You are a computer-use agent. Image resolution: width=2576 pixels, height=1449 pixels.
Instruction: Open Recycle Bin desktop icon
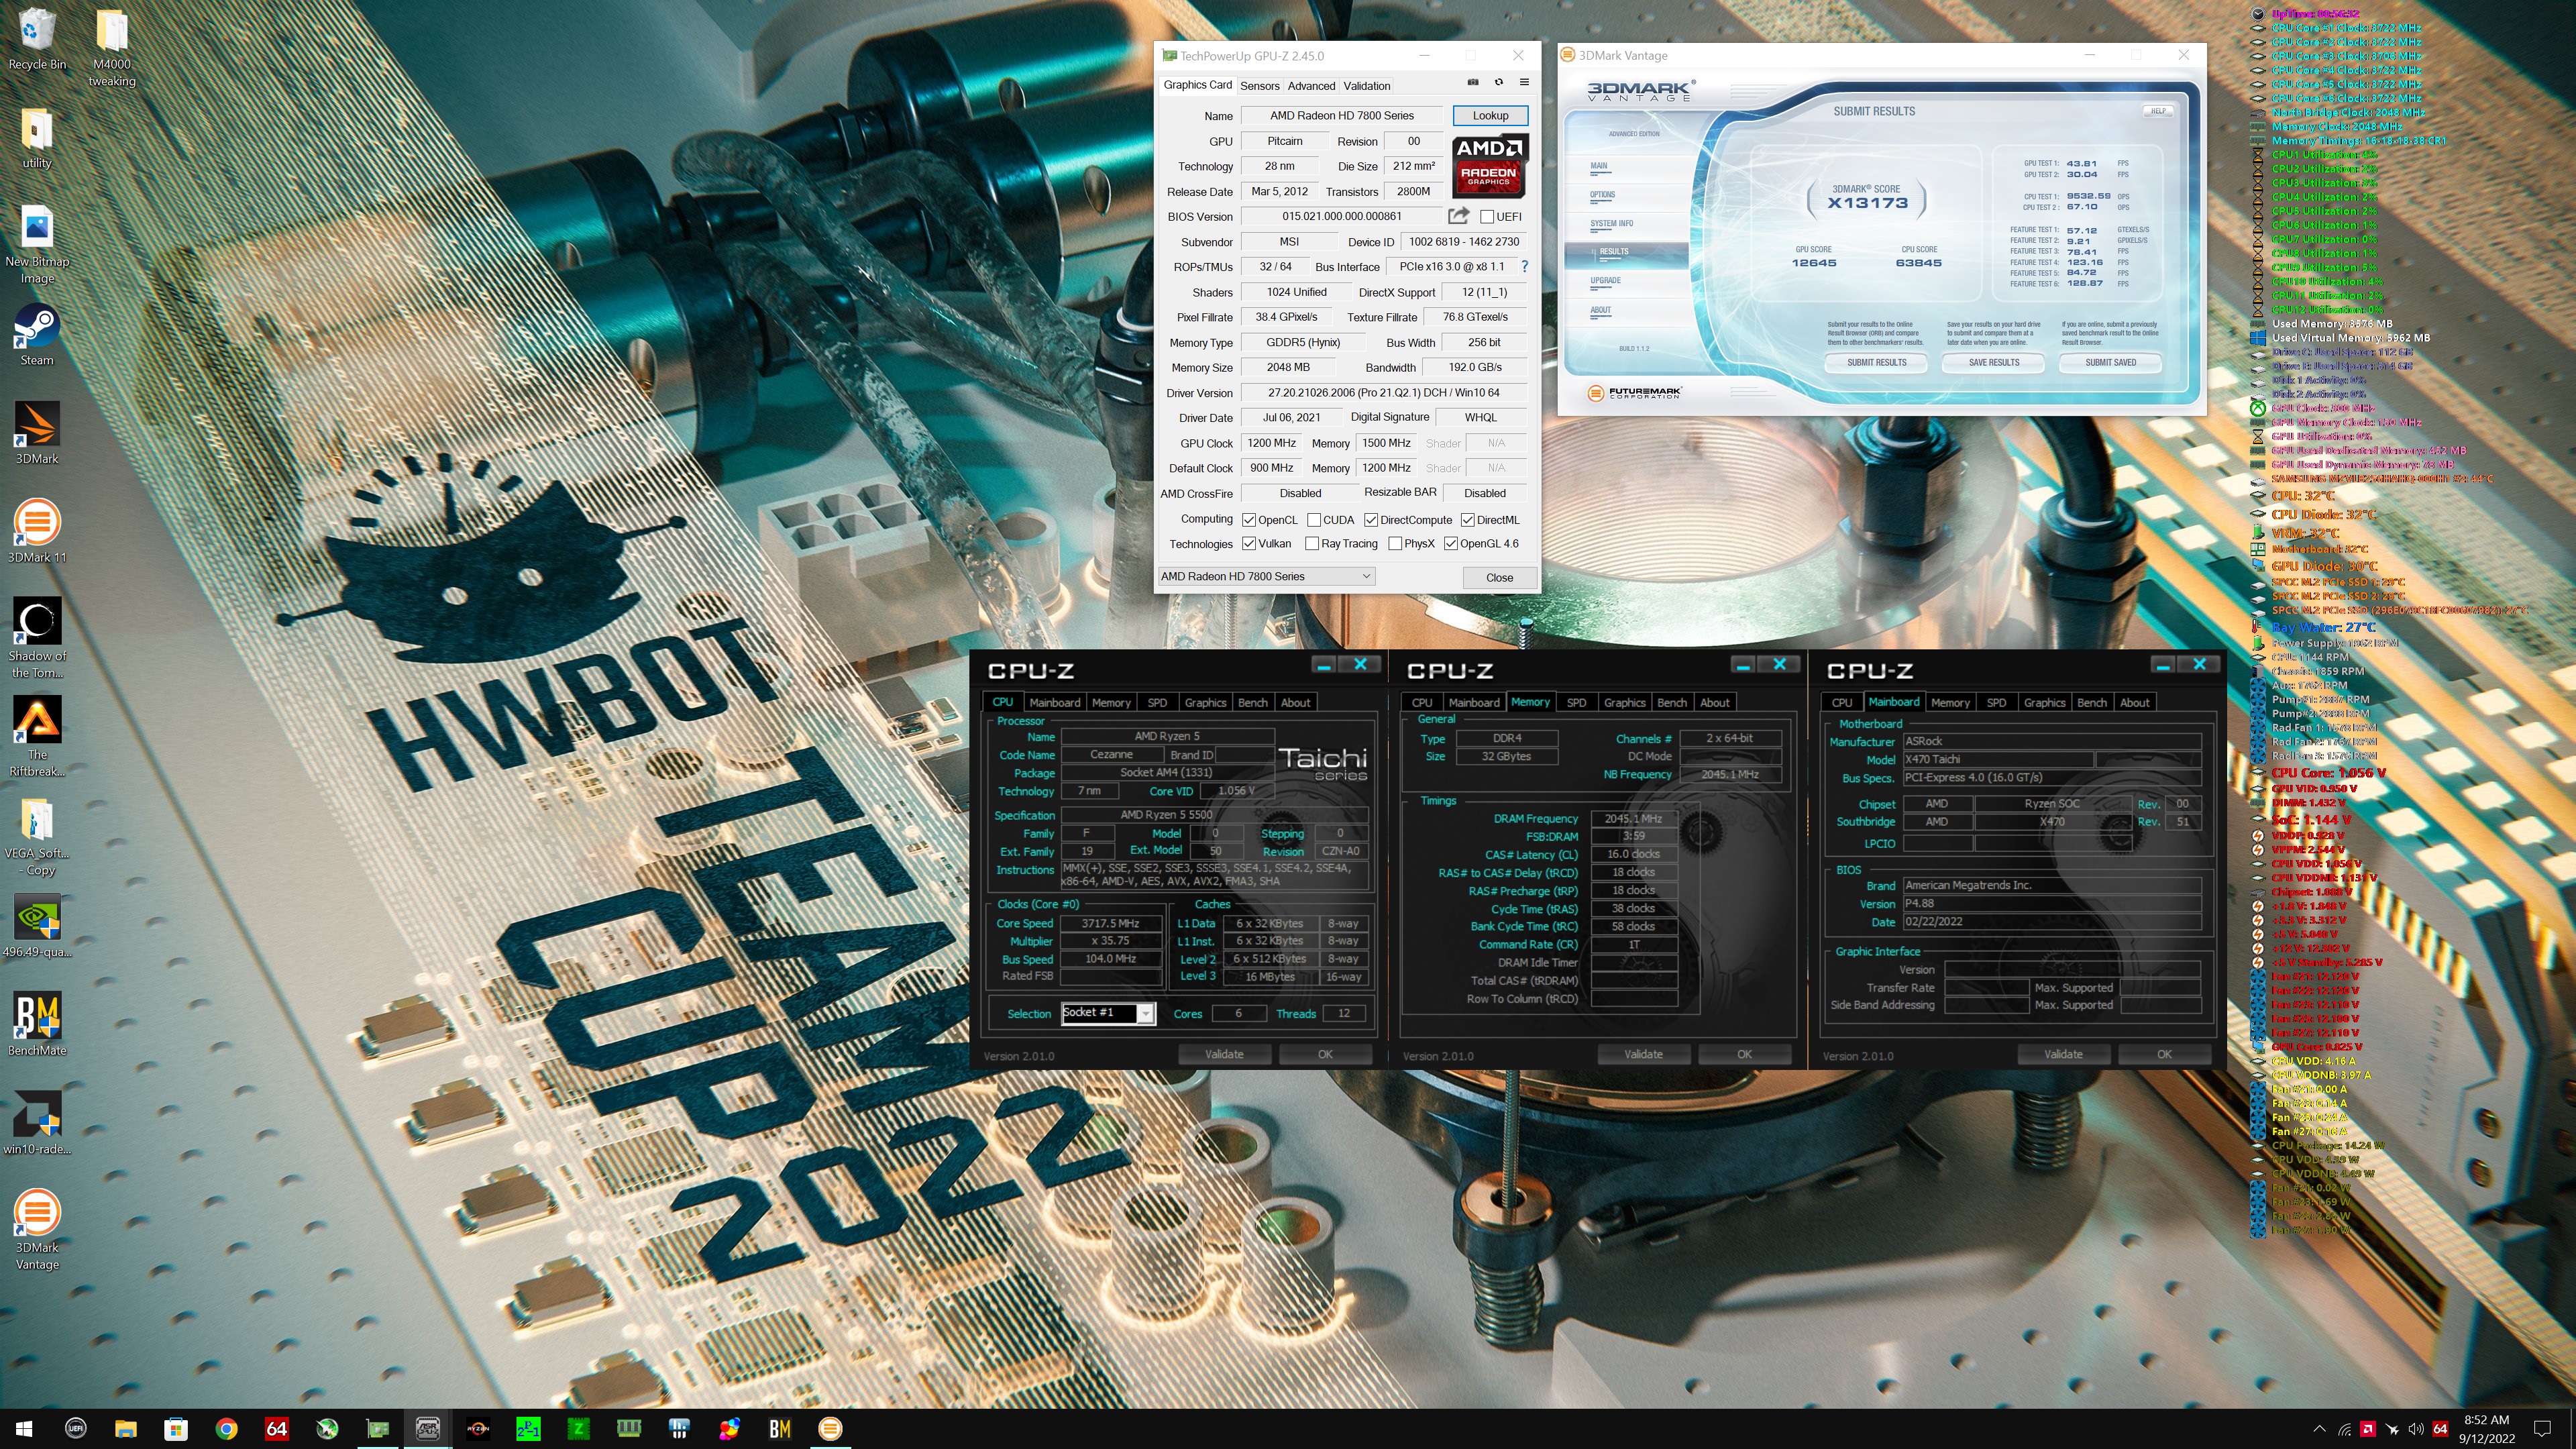[x=37, y=40]
